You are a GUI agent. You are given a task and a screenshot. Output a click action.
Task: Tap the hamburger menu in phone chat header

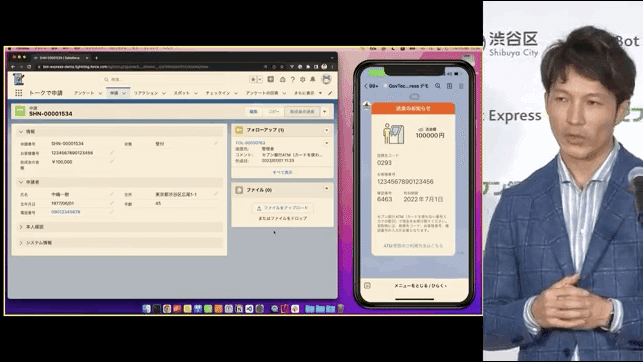coord(461,86)
